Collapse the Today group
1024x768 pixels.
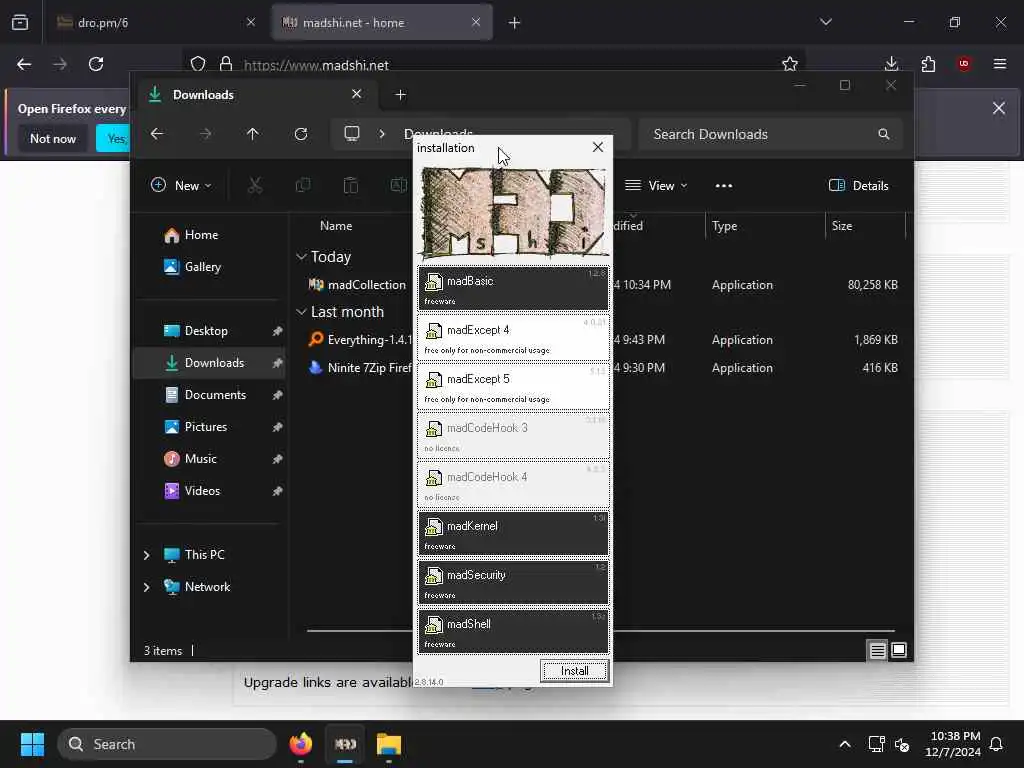coord(301,257)
